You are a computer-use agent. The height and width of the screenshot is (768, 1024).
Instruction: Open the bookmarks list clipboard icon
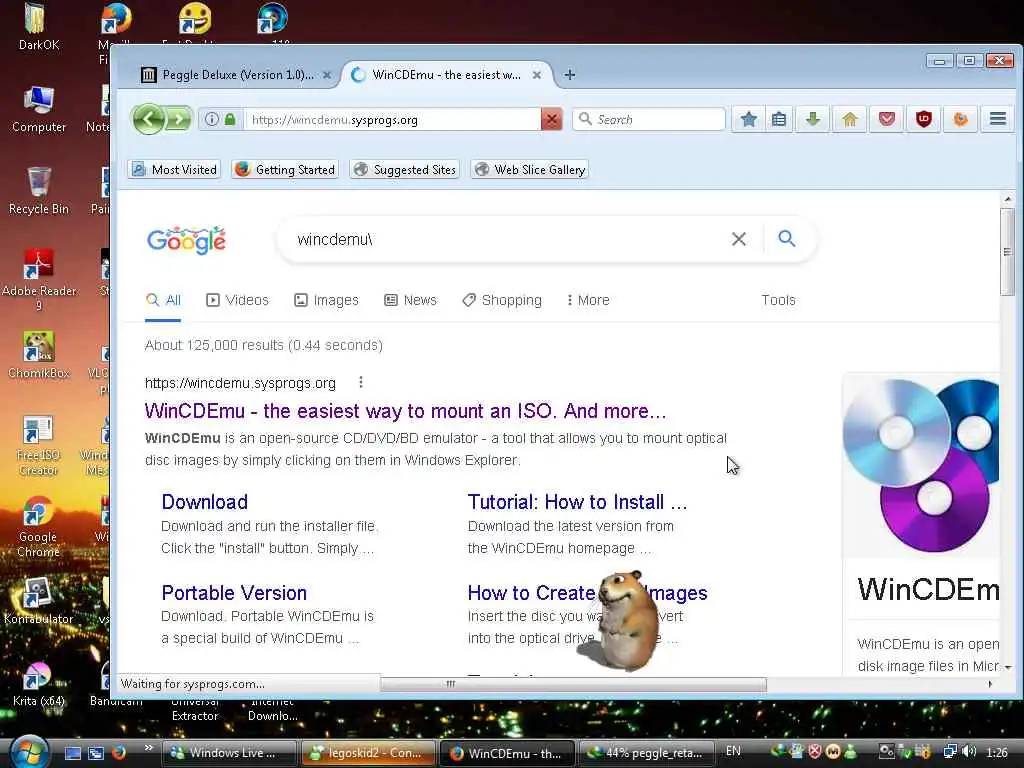coord(778,120)
